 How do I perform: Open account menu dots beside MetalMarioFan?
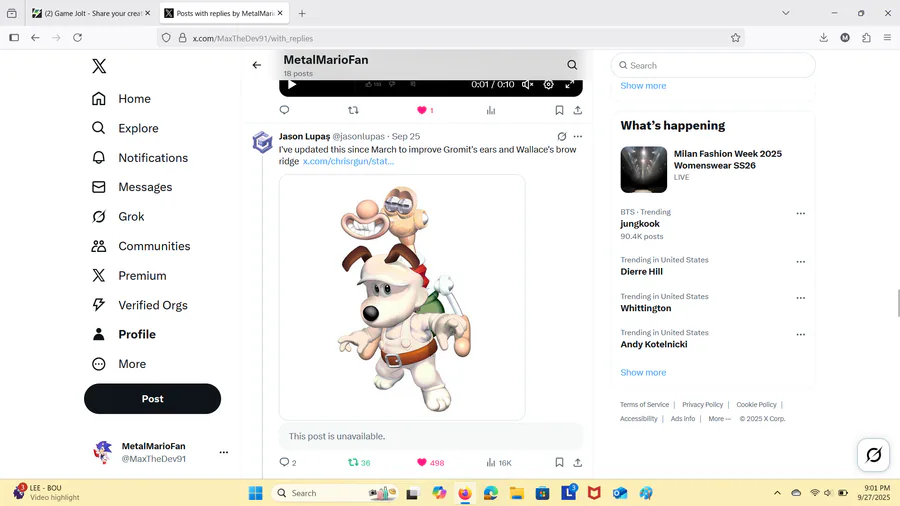(x=224, y=452)
